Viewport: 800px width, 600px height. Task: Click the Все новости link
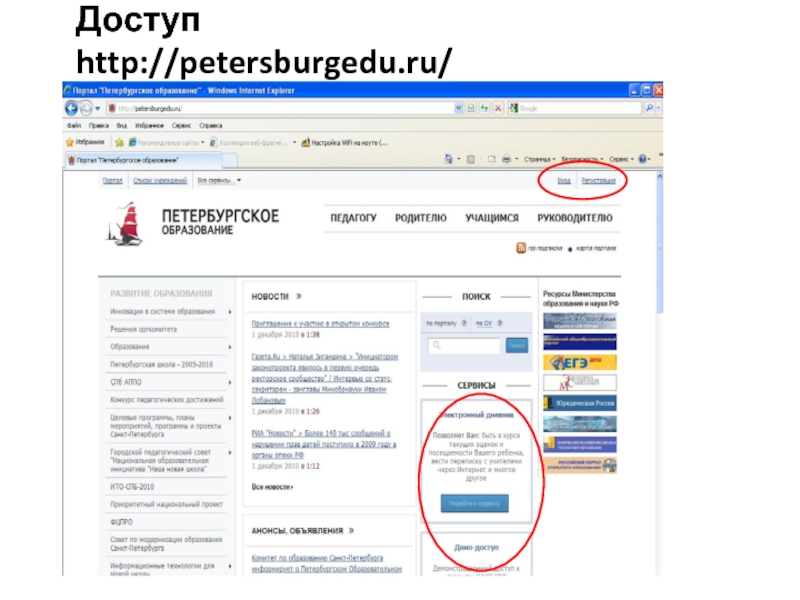272,487
